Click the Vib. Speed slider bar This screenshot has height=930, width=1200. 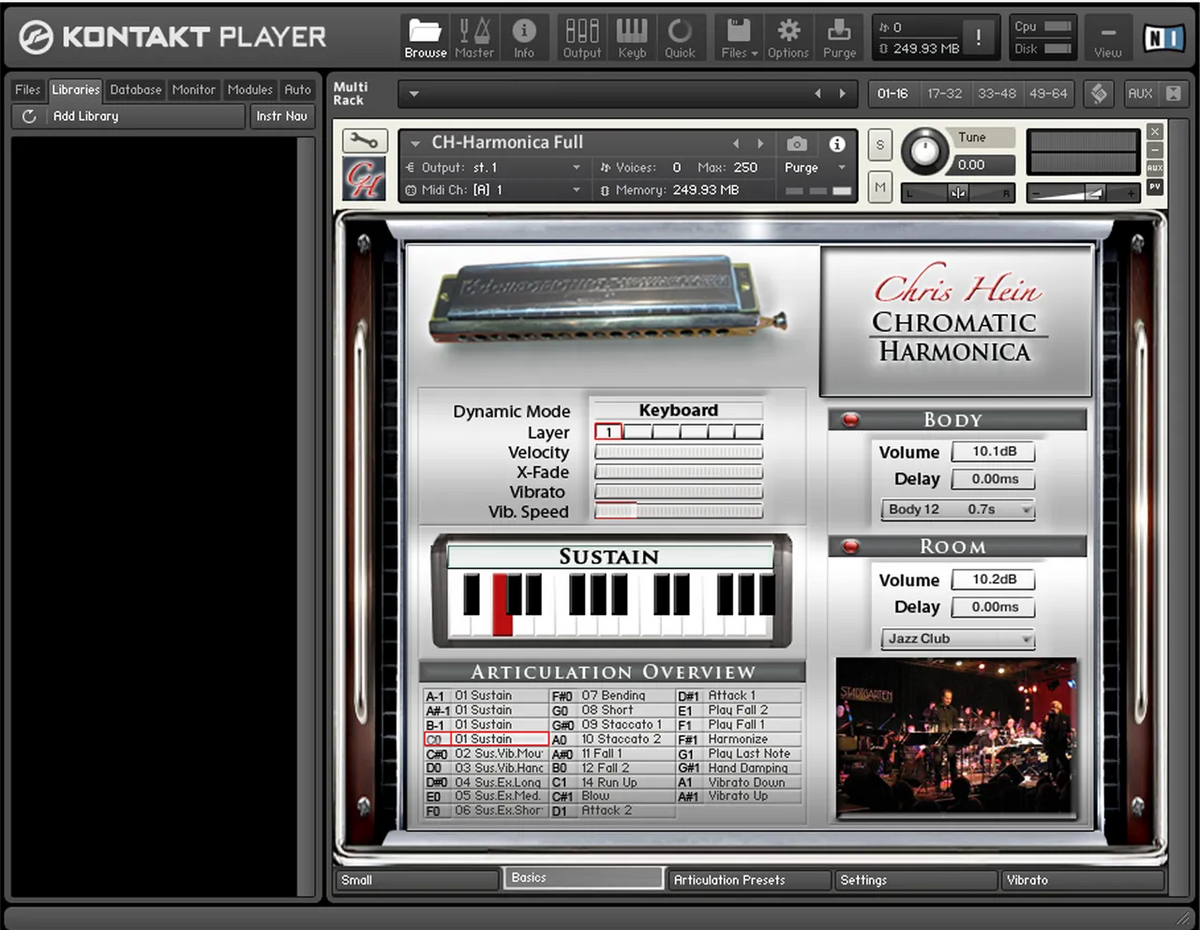click(x=679, y=511)
